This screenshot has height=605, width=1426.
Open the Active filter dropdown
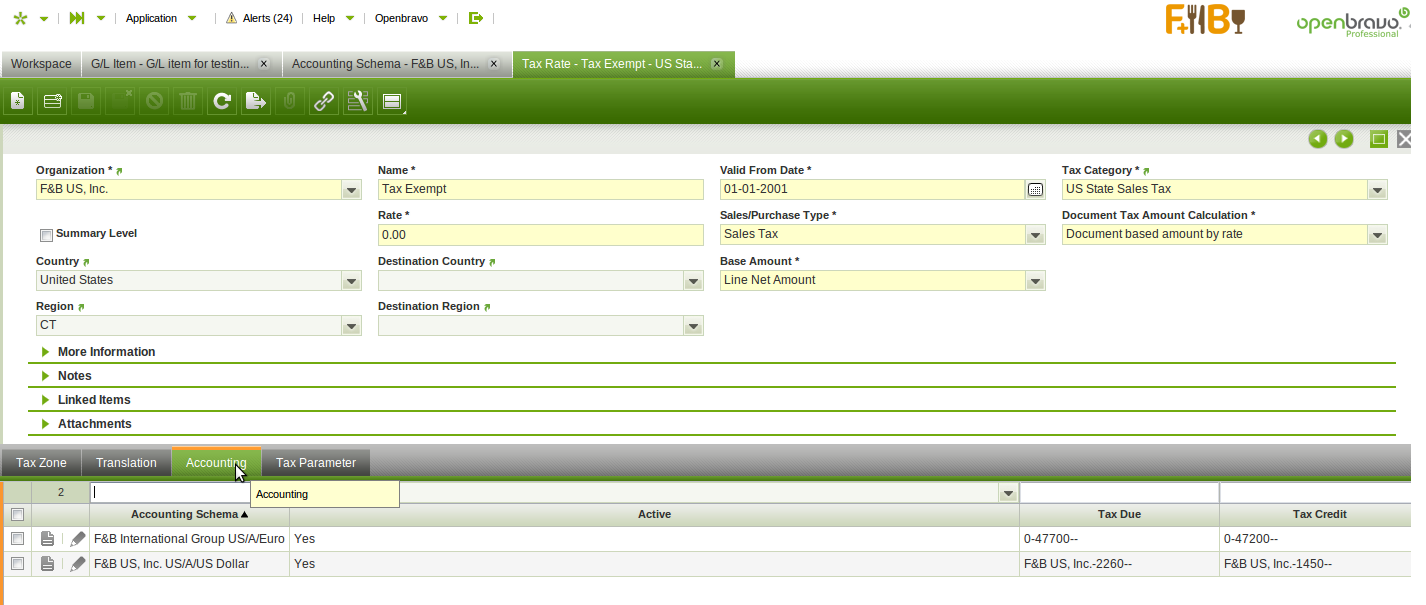(1007, 493)
